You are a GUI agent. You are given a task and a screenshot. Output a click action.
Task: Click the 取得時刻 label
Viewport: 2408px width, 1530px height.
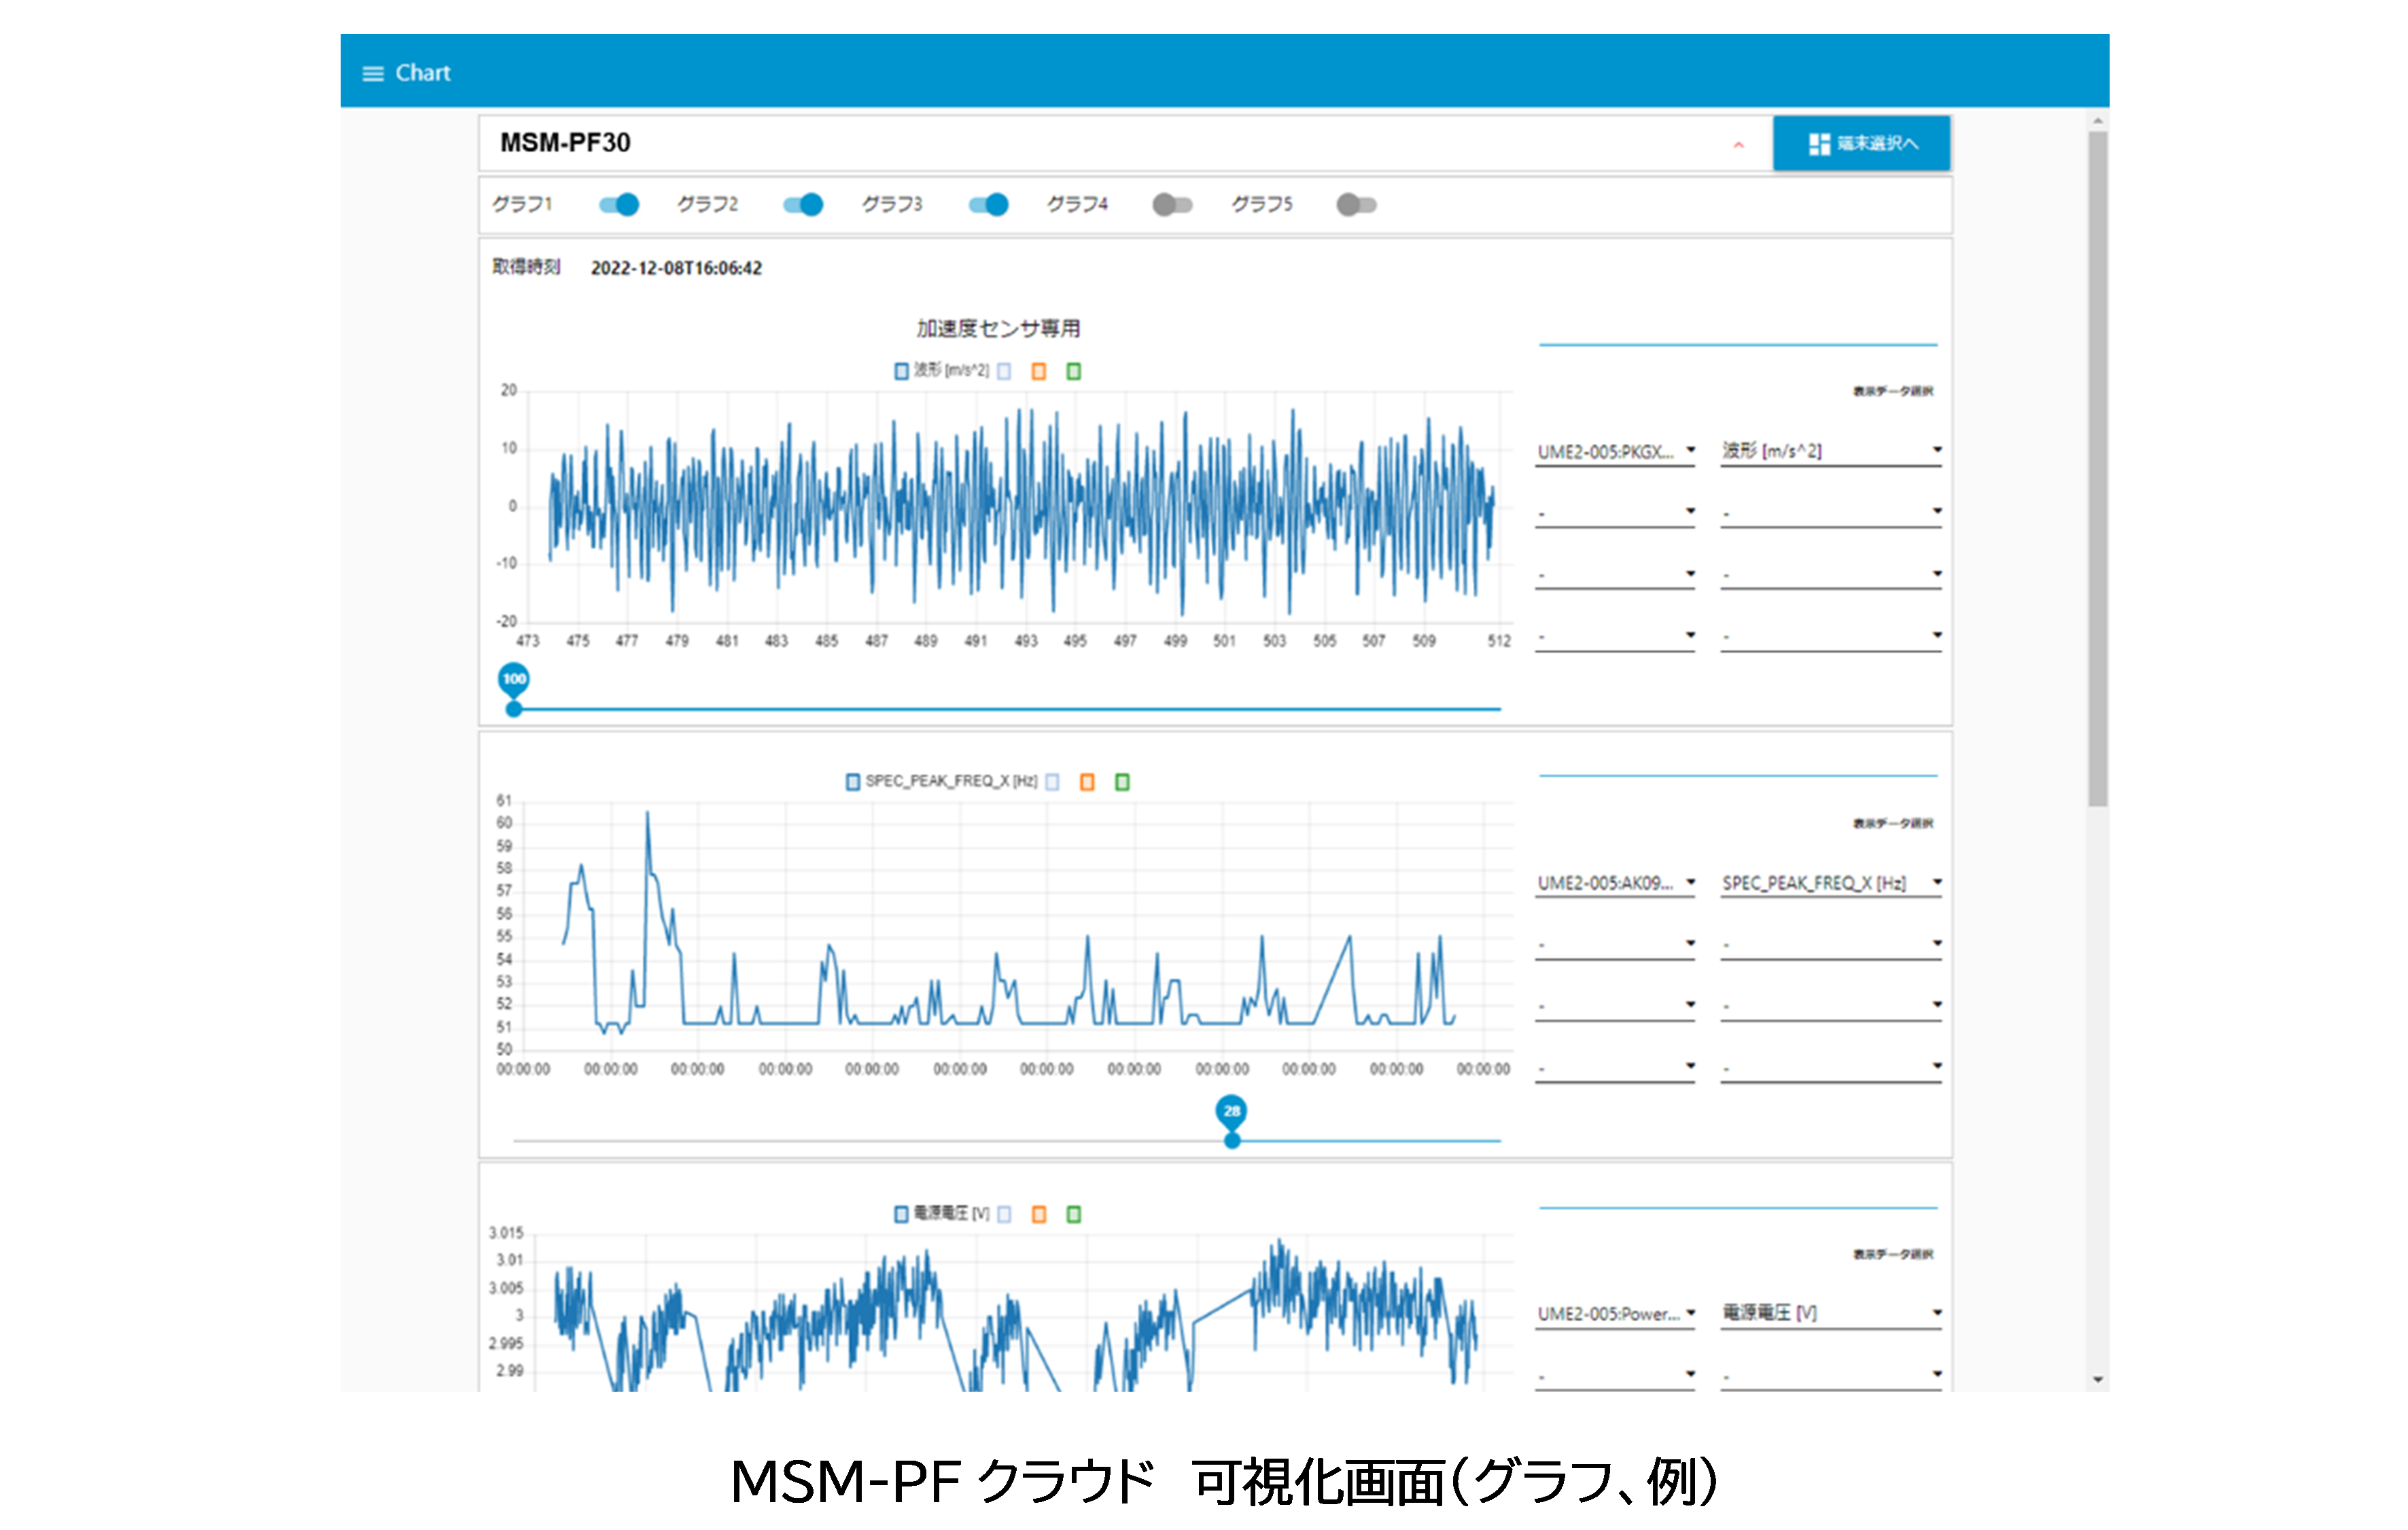(x=526, y=267)
